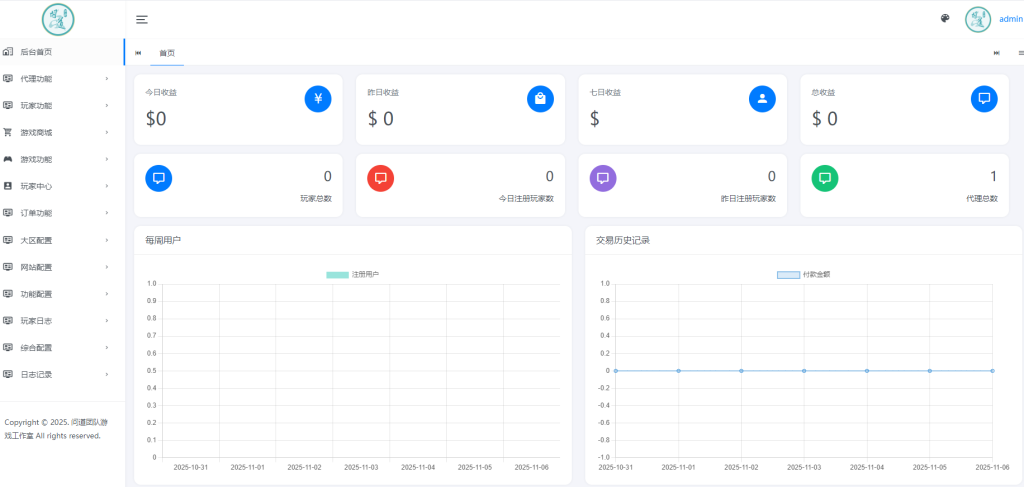Click the admin username link
This screenshot has width=1024, height=487.
[1010, 19]
